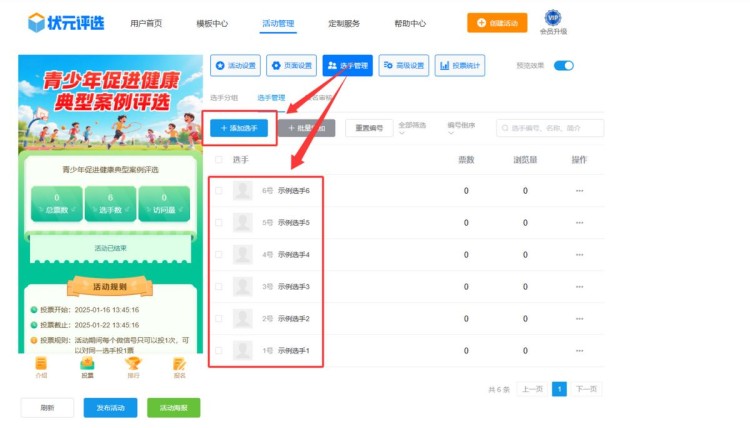Toggle the 预览效果 switch
Viewport: 750px width, 428px height.
(563, 66)
